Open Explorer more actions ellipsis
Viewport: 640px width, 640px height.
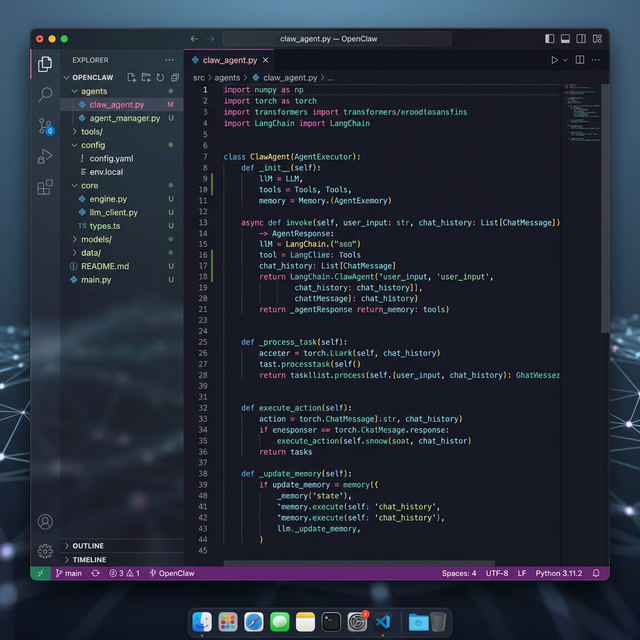(169, 60)
